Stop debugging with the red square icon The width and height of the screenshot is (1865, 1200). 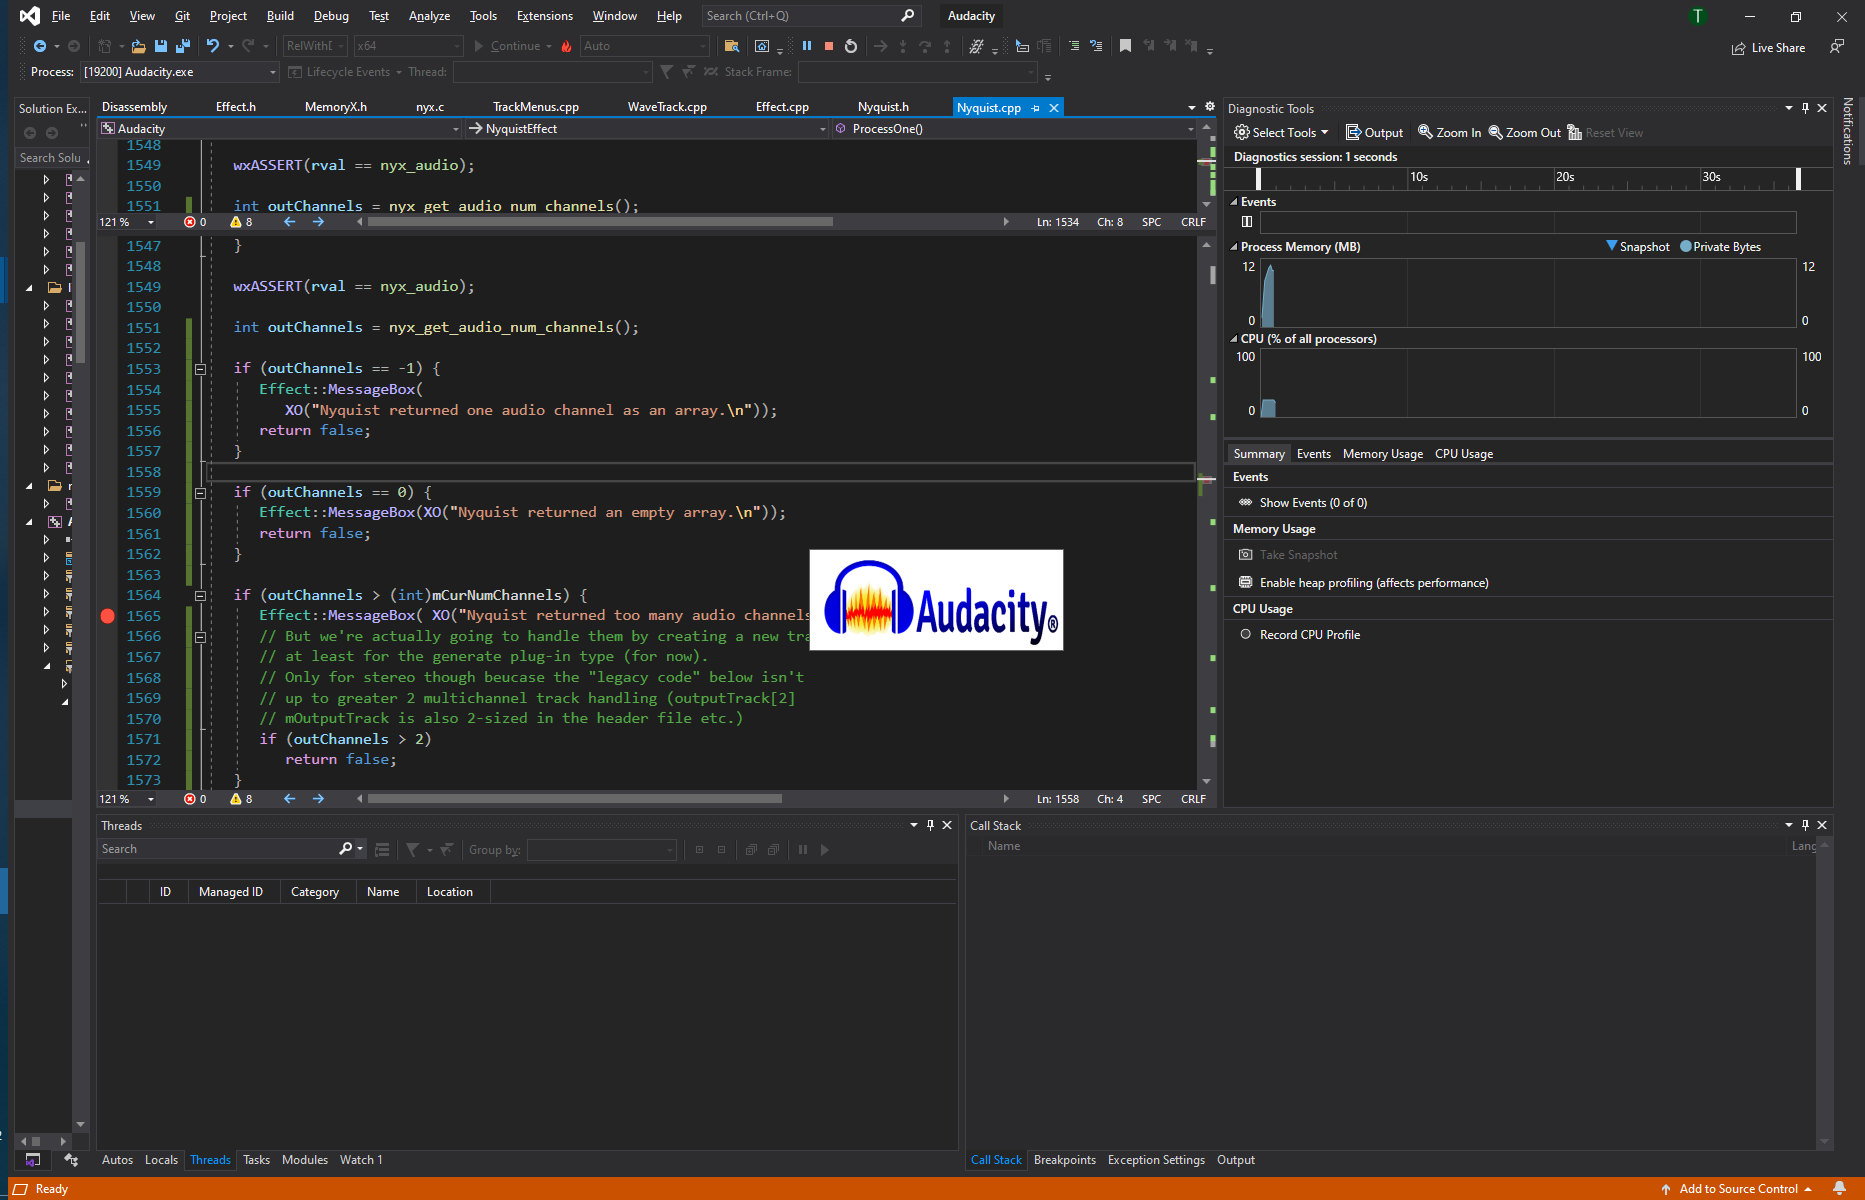[x=828, y=46]
